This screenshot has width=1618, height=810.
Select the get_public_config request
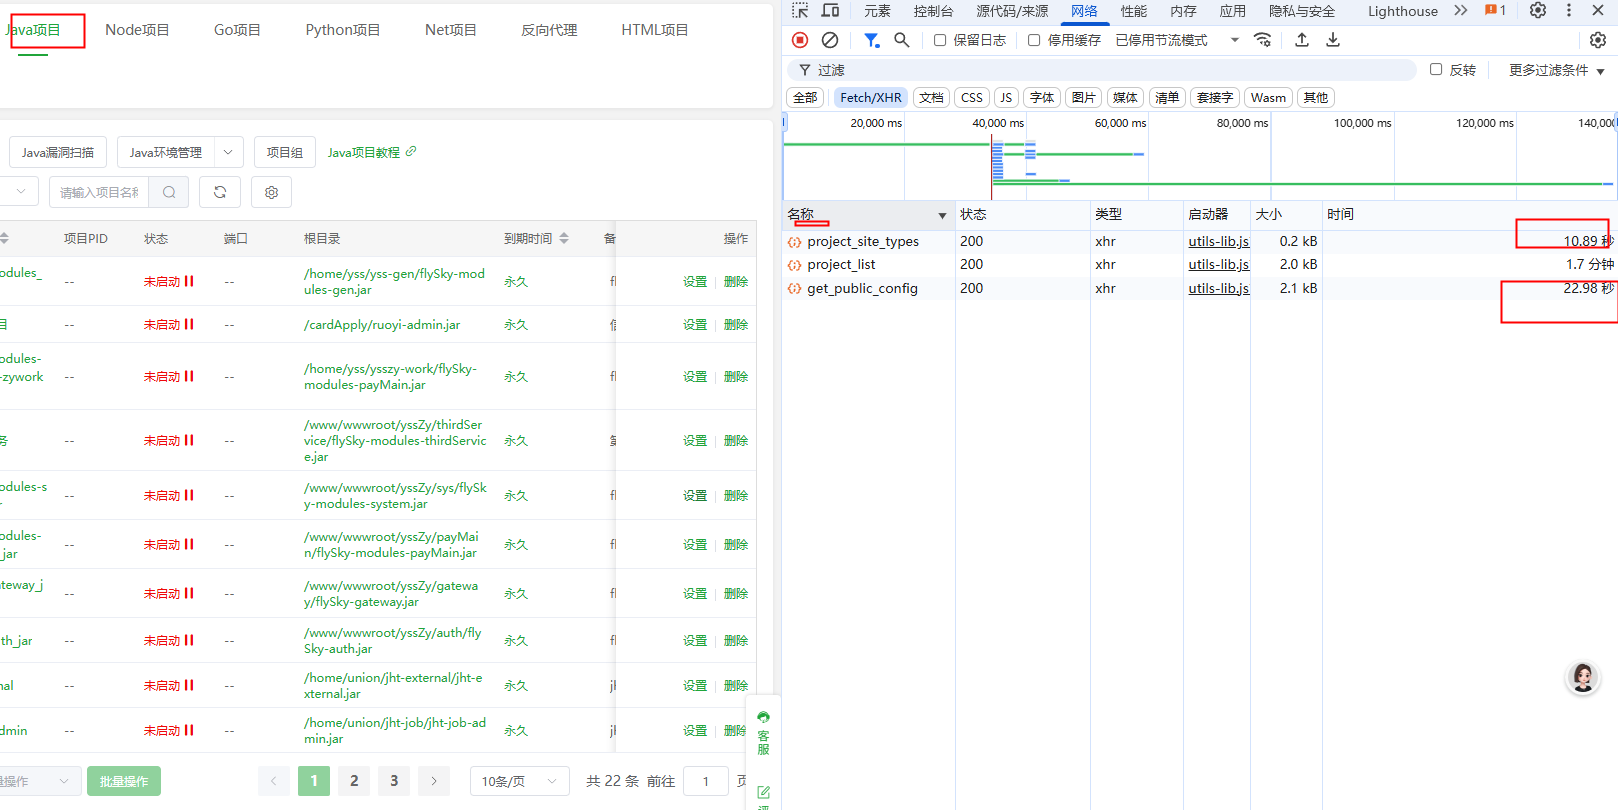(x=862, y=288)
